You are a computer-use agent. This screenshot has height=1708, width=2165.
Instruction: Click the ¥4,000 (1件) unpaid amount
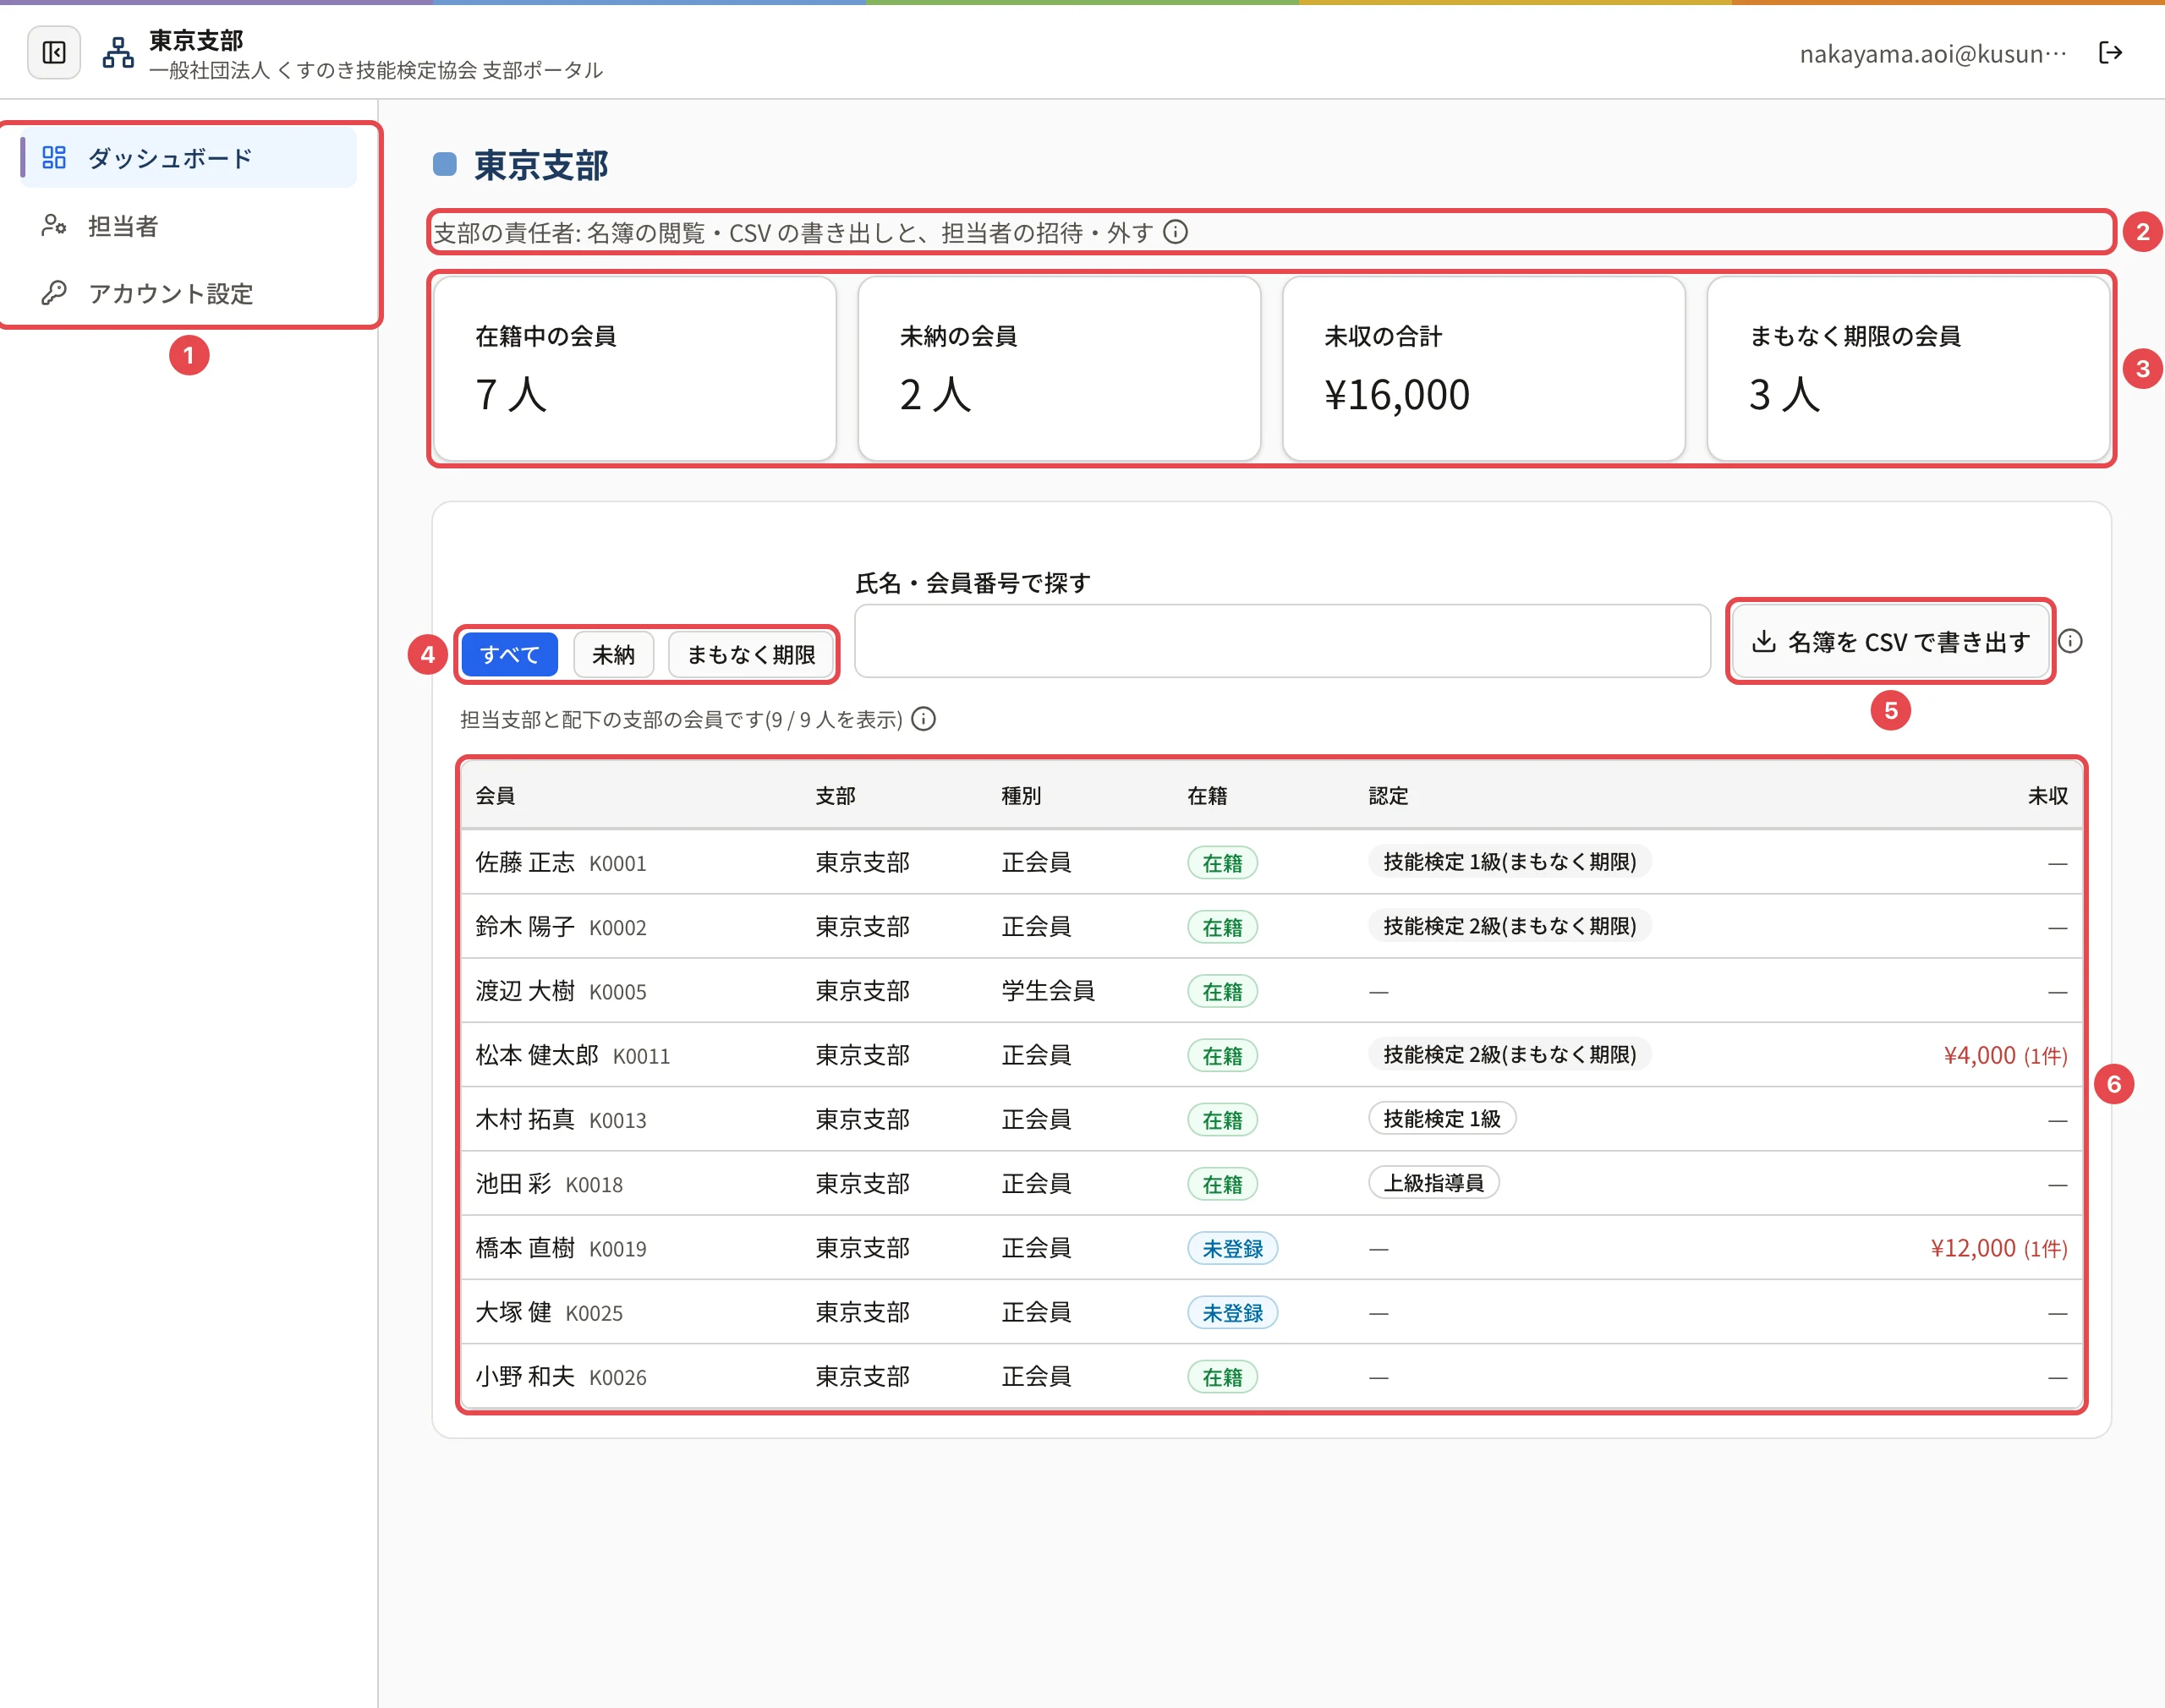(x=2005, y=1055)
